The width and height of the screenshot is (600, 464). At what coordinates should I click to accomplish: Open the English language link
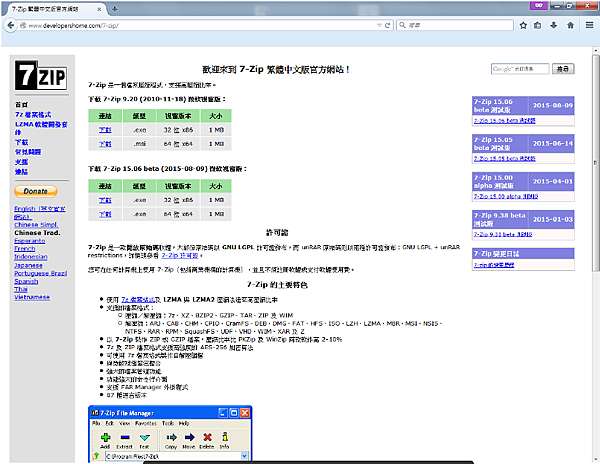point(39,212)
